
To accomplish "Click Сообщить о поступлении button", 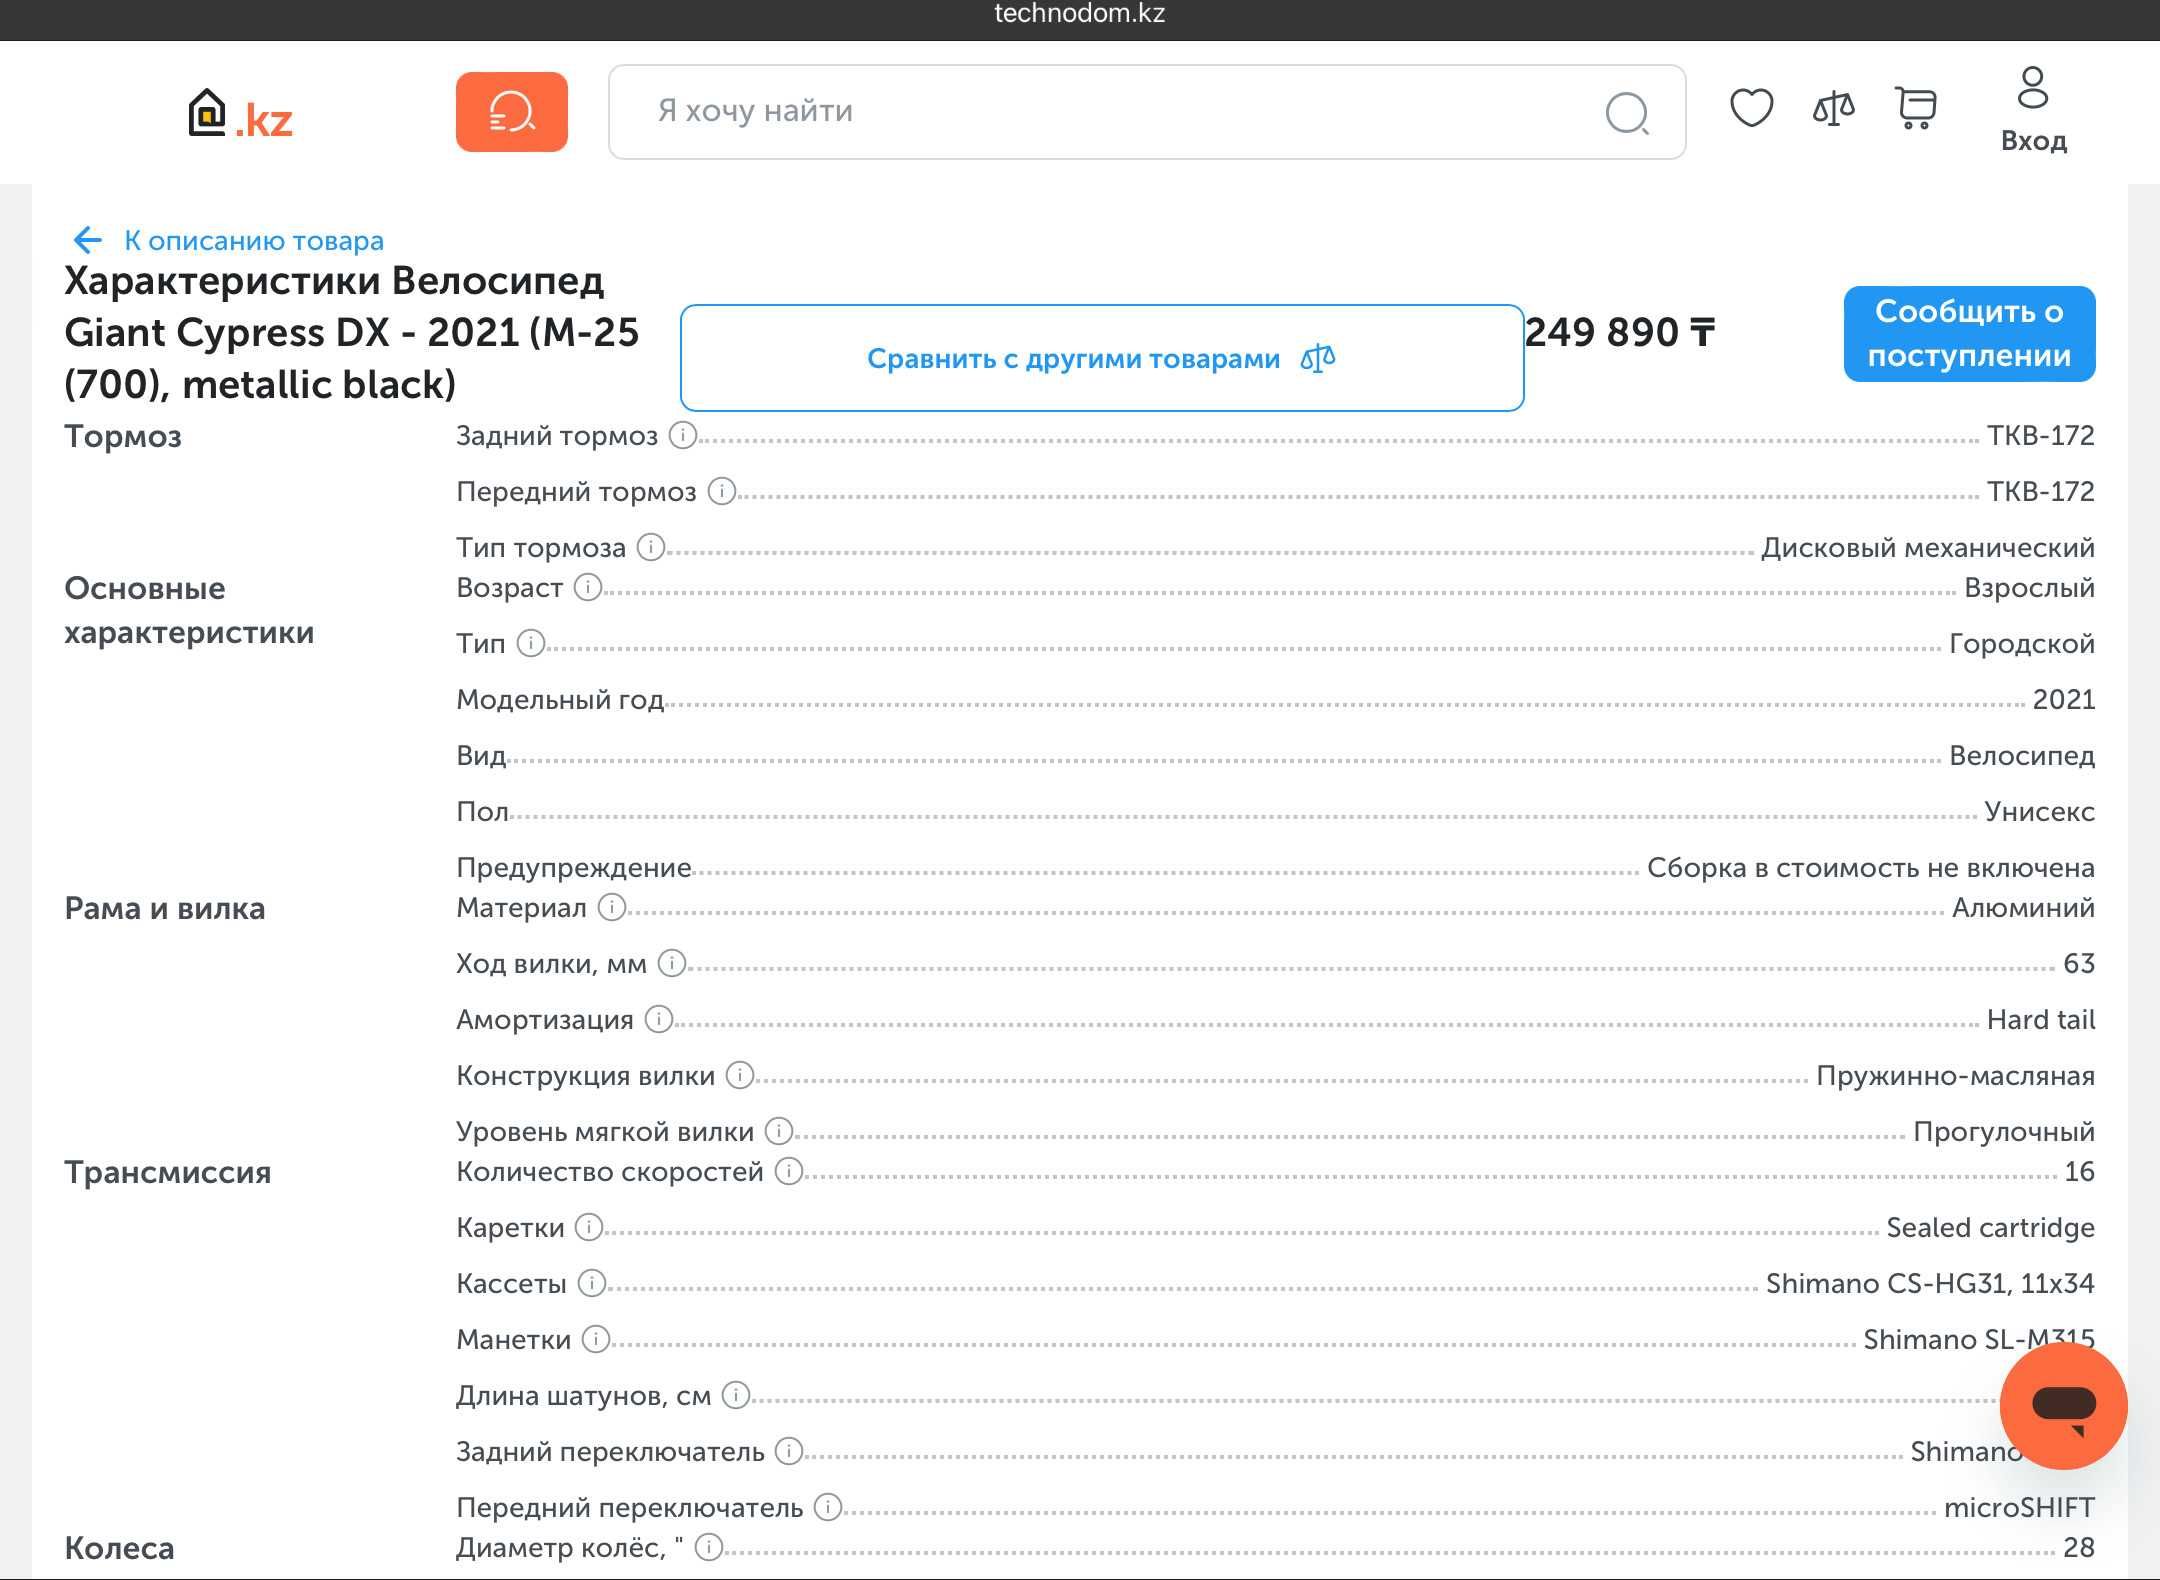I will (1969, 334).
